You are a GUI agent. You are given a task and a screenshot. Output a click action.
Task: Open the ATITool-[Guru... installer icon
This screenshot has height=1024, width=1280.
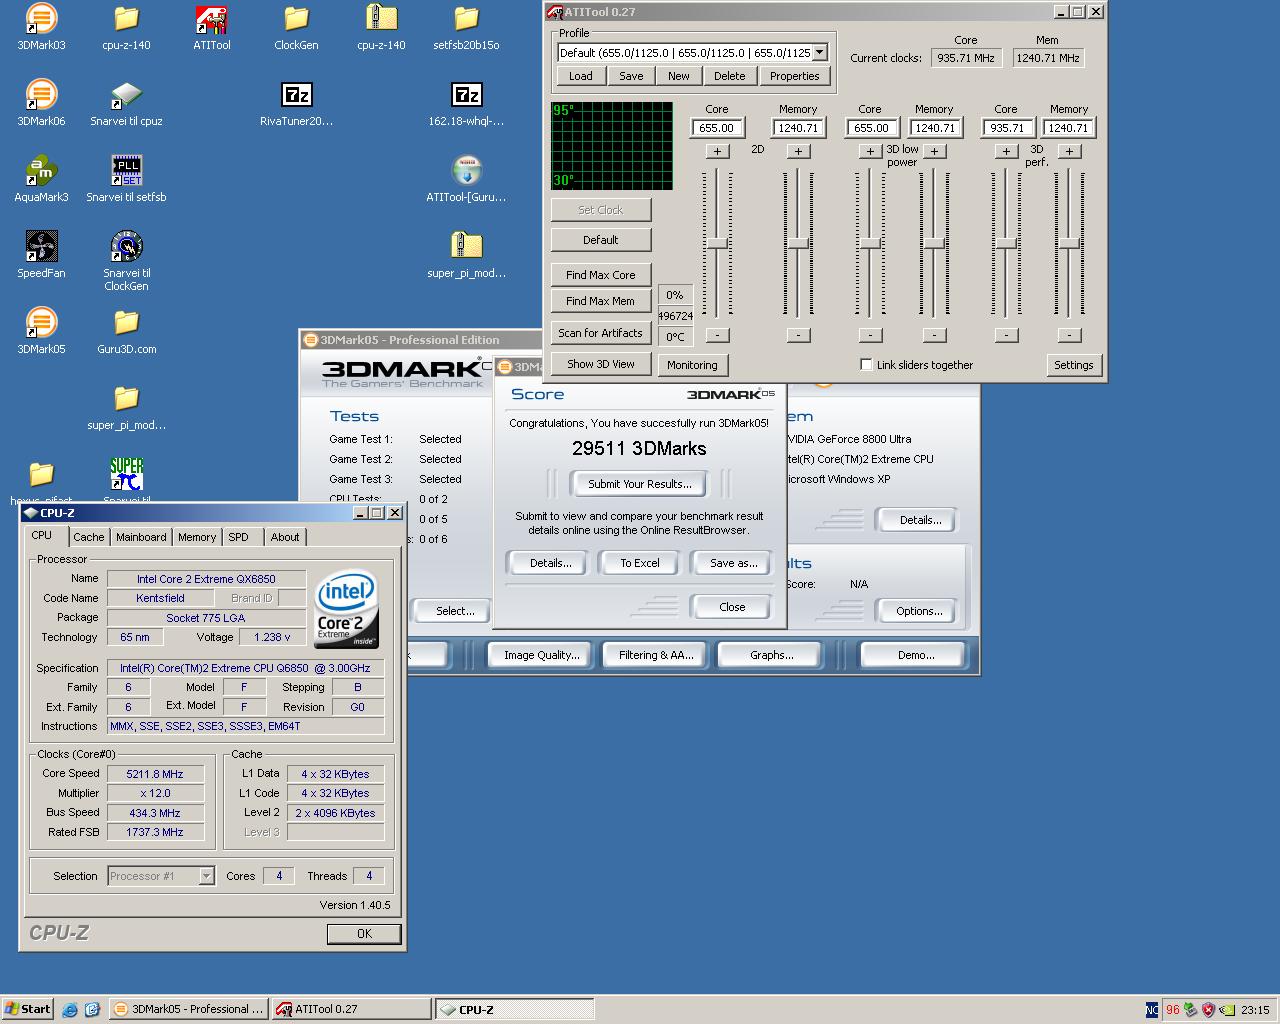coord(466,179)
